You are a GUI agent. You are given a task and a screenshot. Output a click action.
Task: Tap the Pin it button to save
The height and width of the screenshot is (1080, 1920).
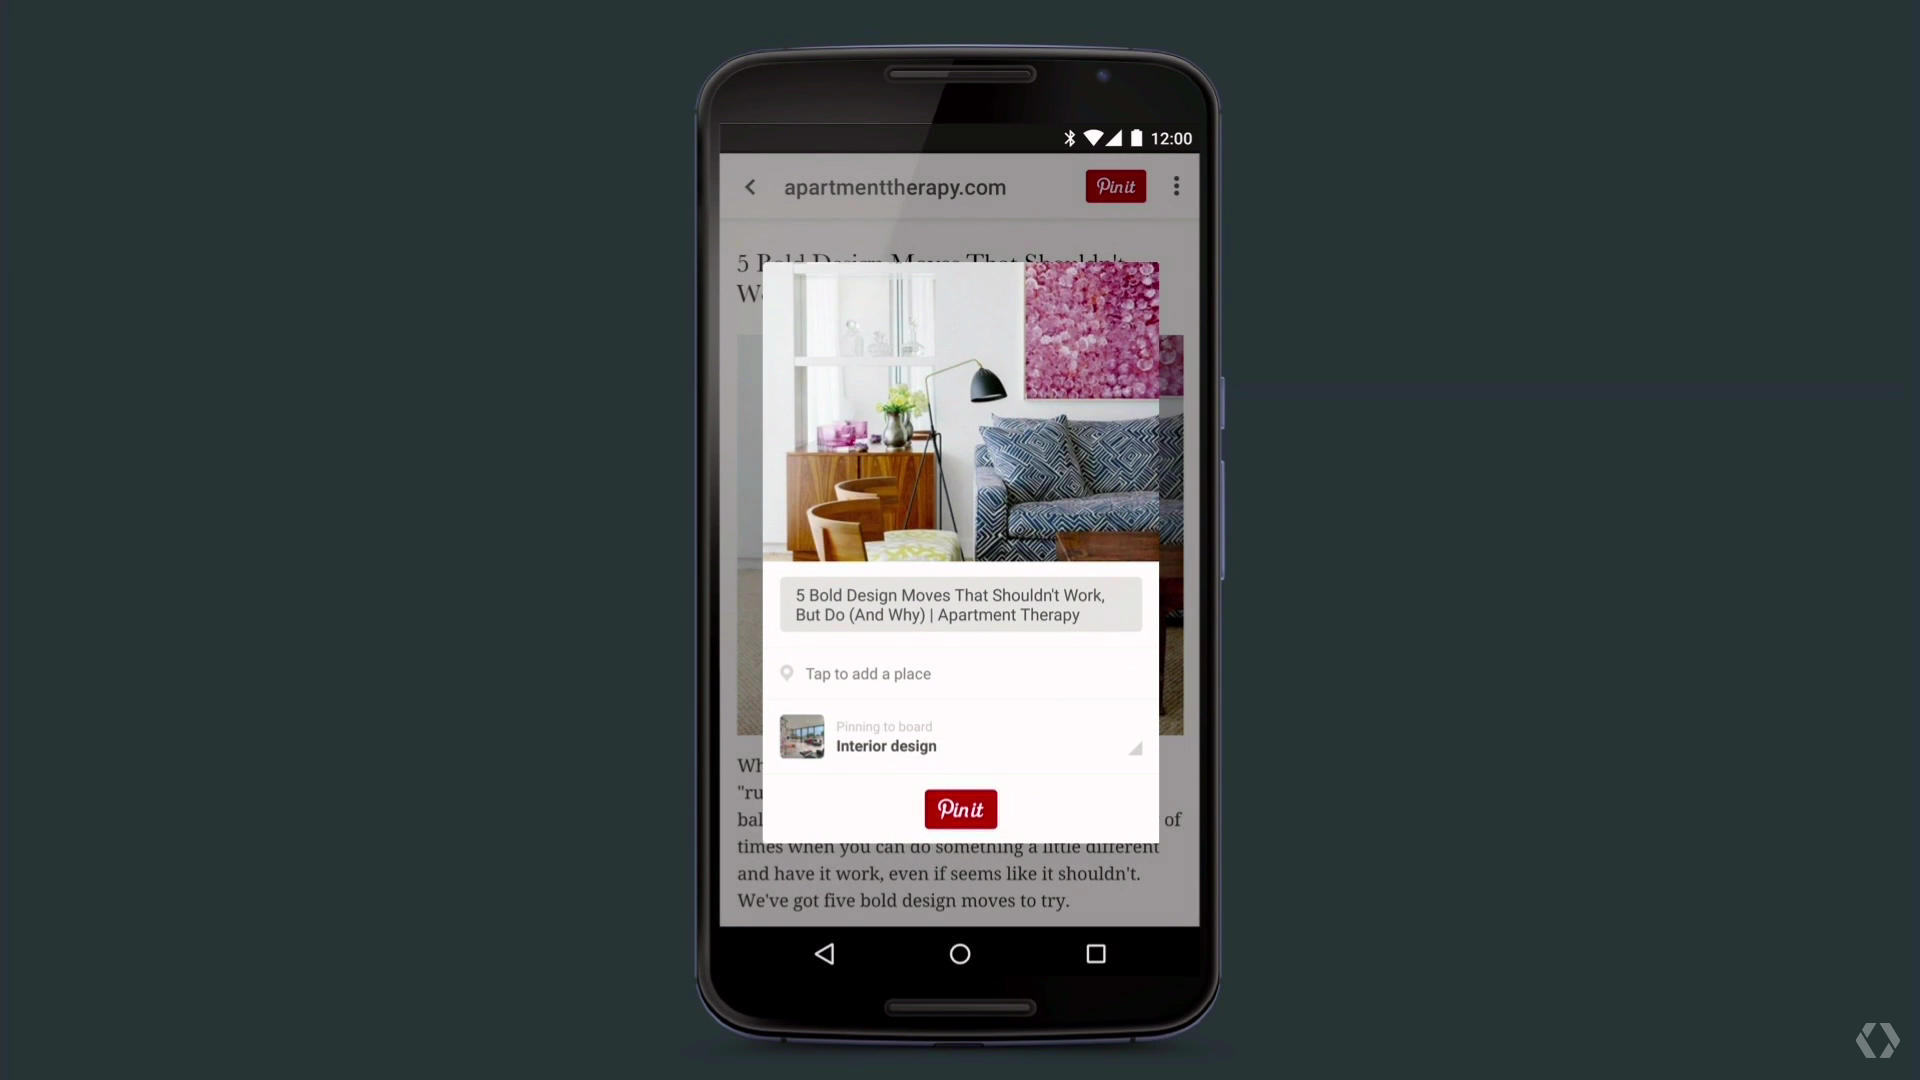click(x=960, y=808)
